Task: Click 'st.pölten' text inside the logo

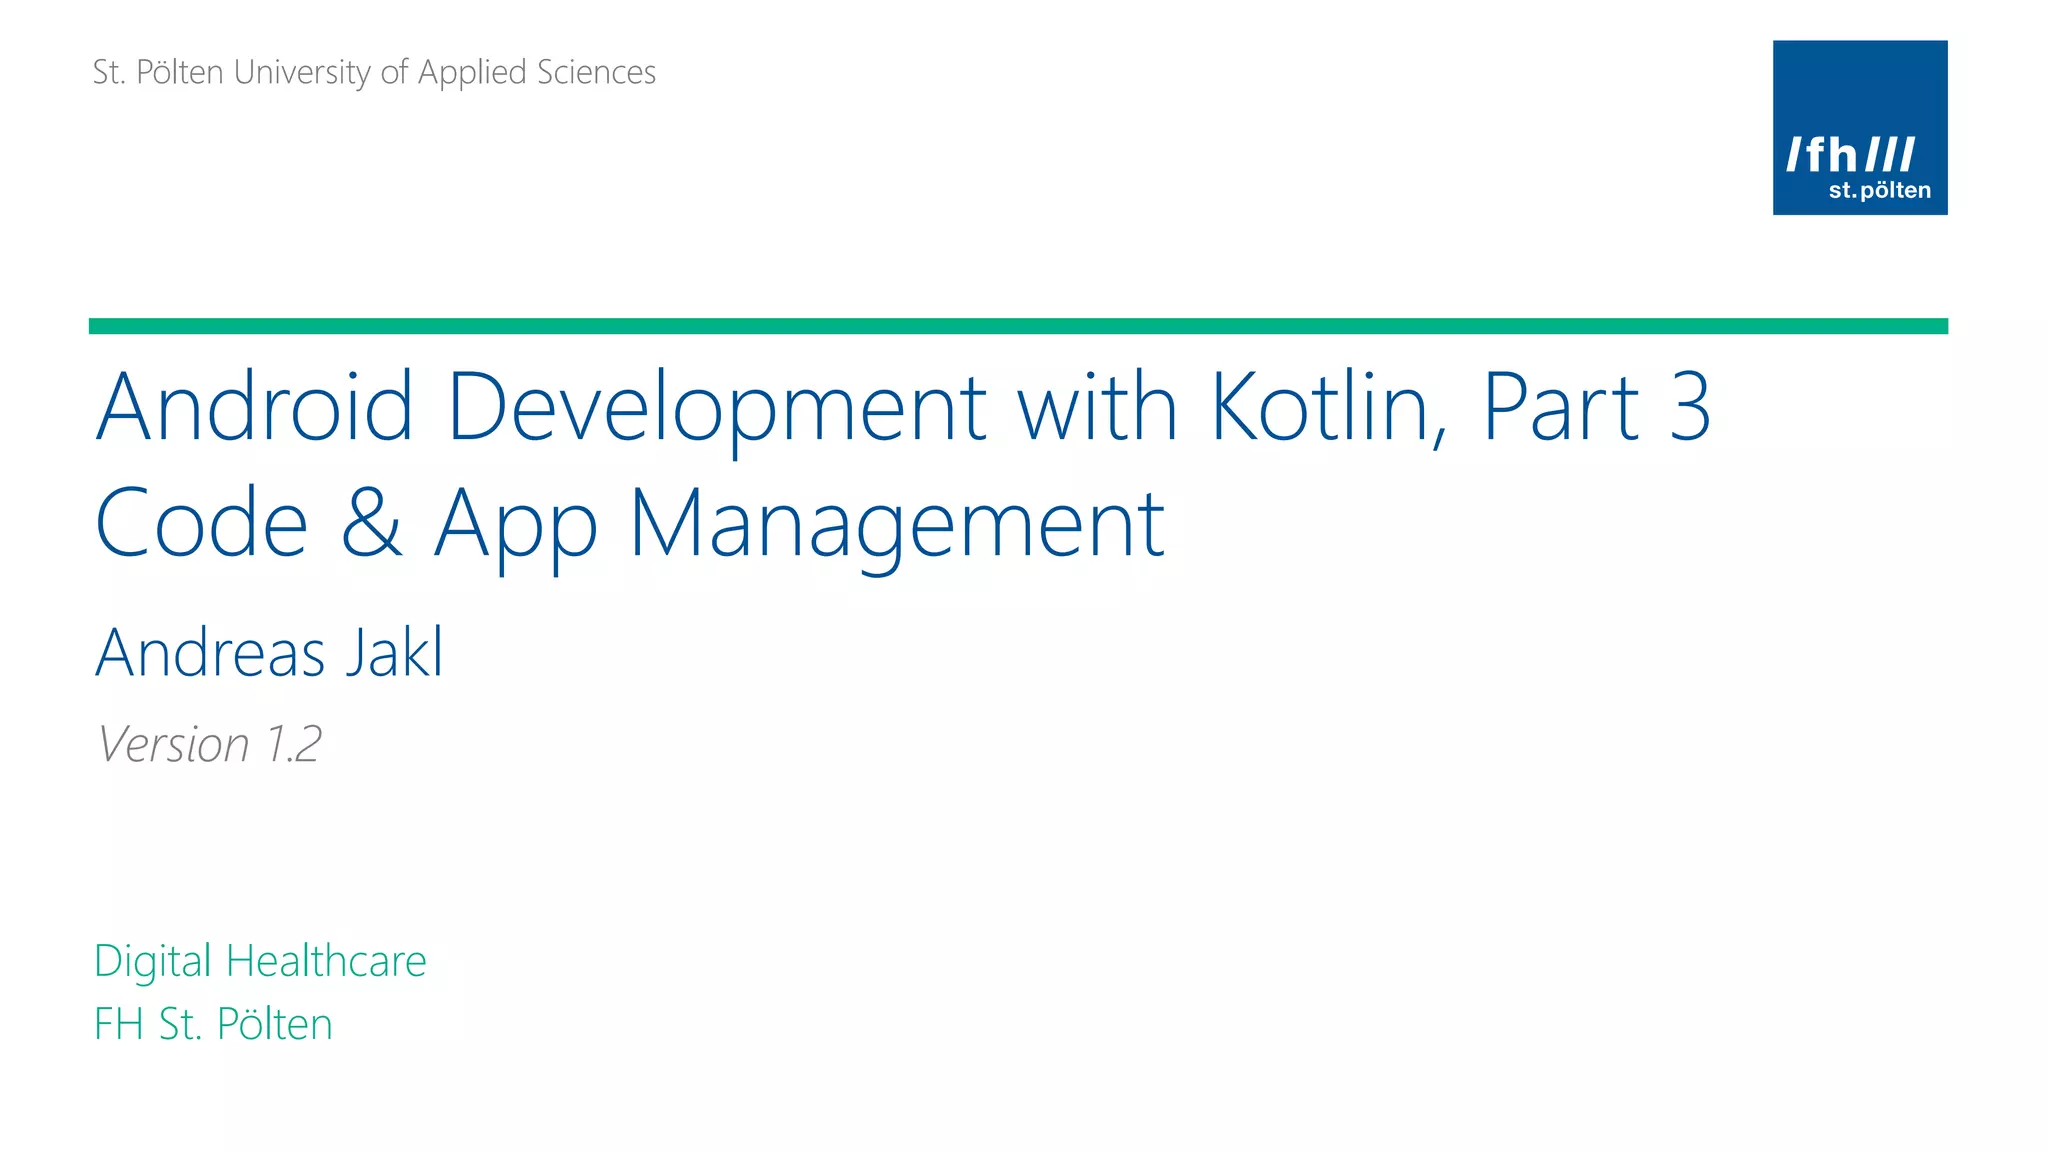Action: (1879, 191)
